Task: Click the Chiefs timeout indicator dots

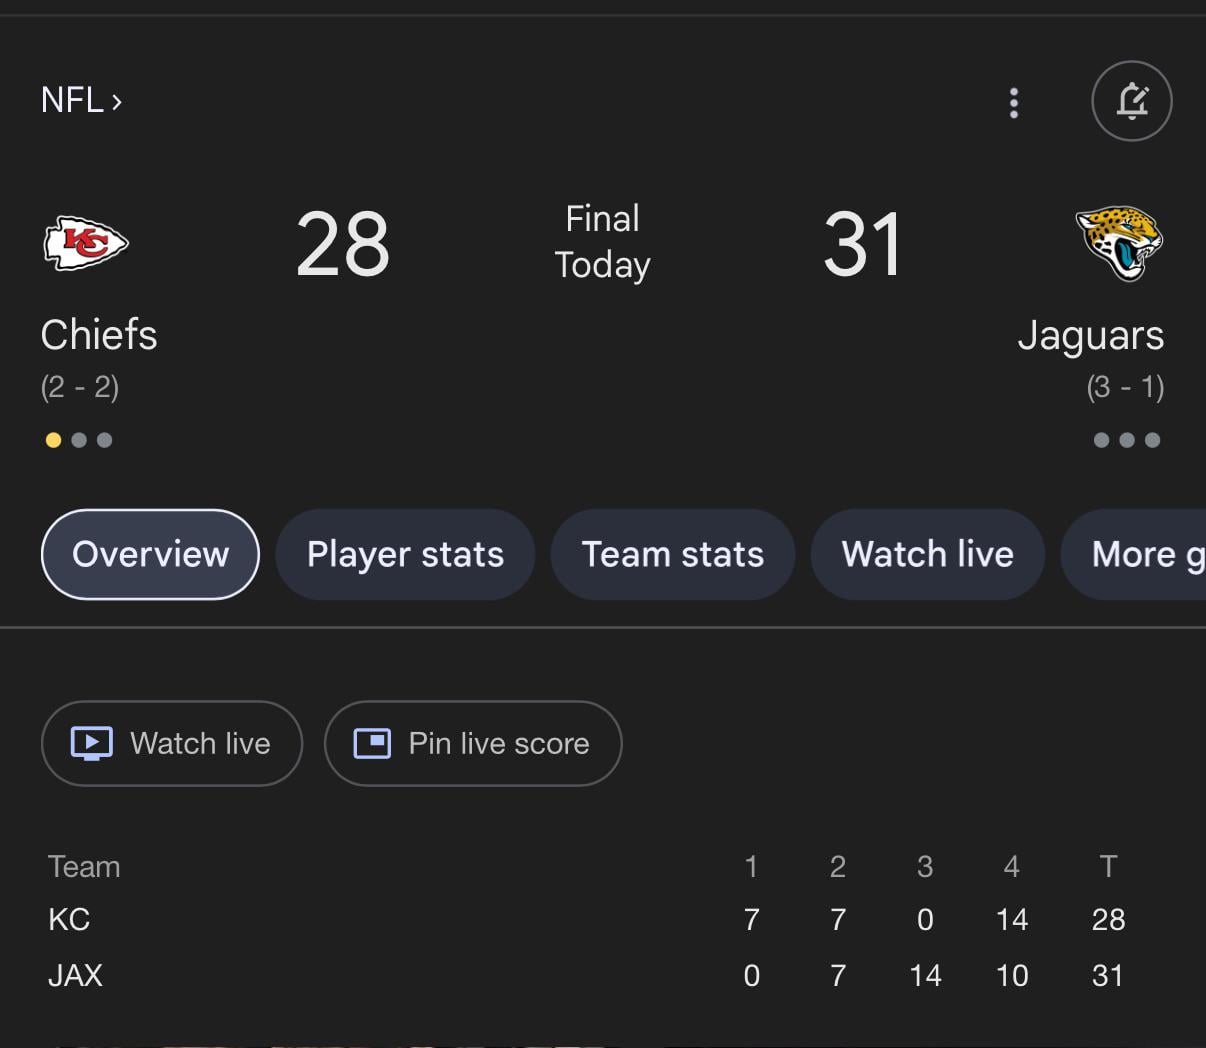Action: click(x=79, y=440)
